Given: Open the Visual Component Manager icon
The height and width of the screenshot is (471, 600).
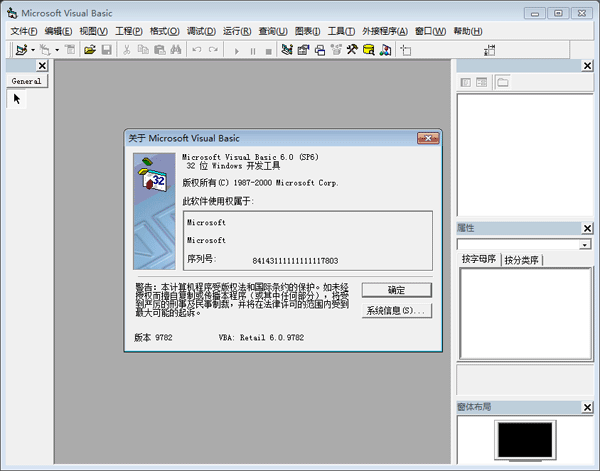Looking at the screenshot, I should (x=385, y=50).
